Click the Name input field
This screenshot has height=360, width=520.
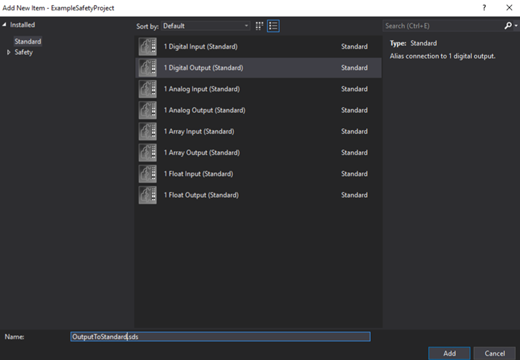(x=220, y=337)
